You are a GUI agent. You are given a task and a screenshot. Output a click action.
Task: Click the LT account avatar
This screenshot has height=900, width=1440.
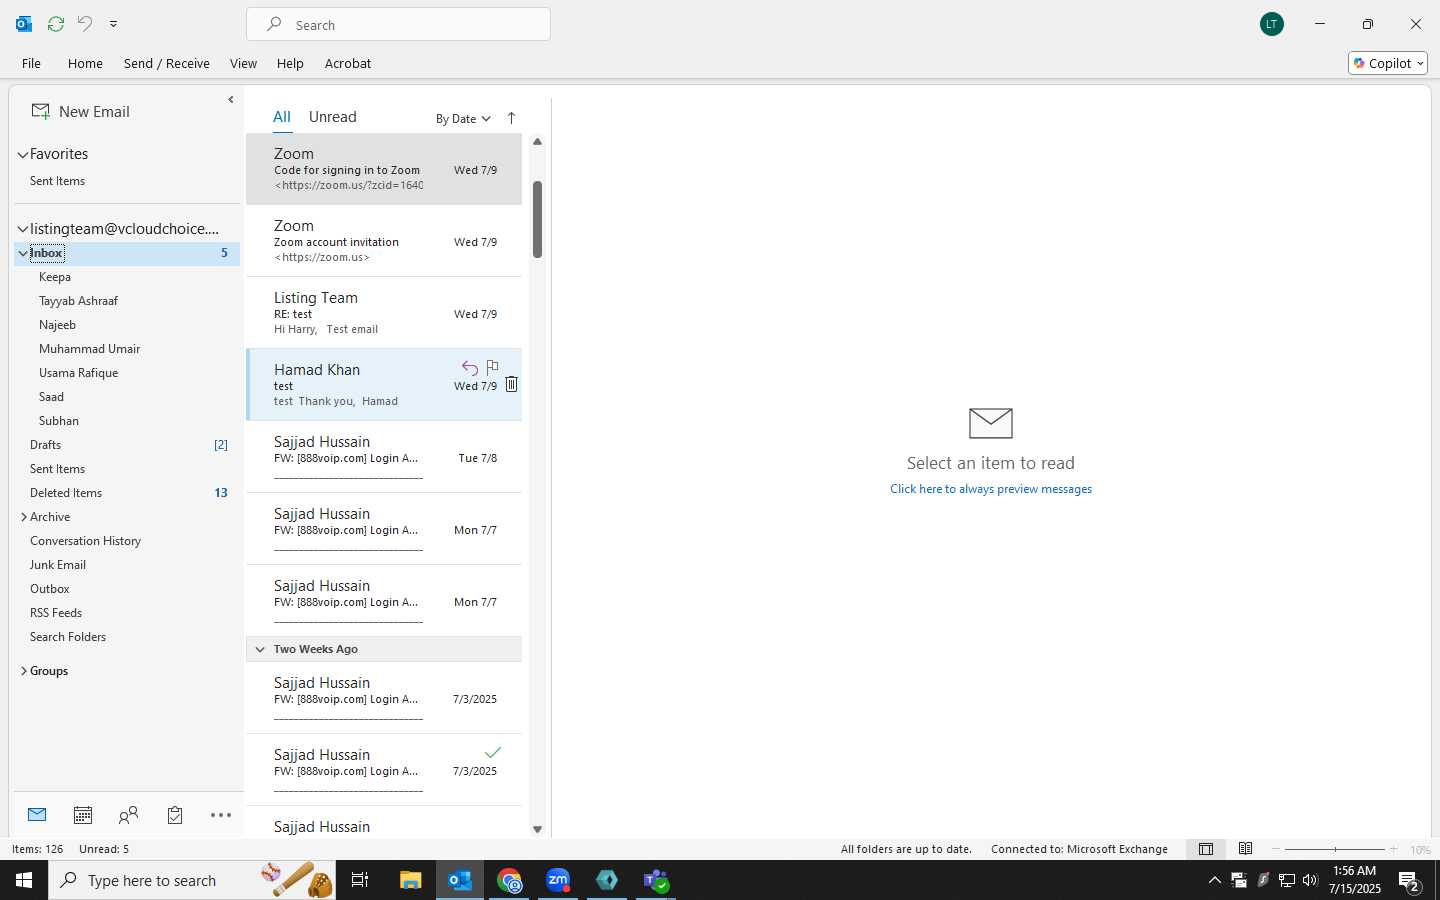point(1272,24)
